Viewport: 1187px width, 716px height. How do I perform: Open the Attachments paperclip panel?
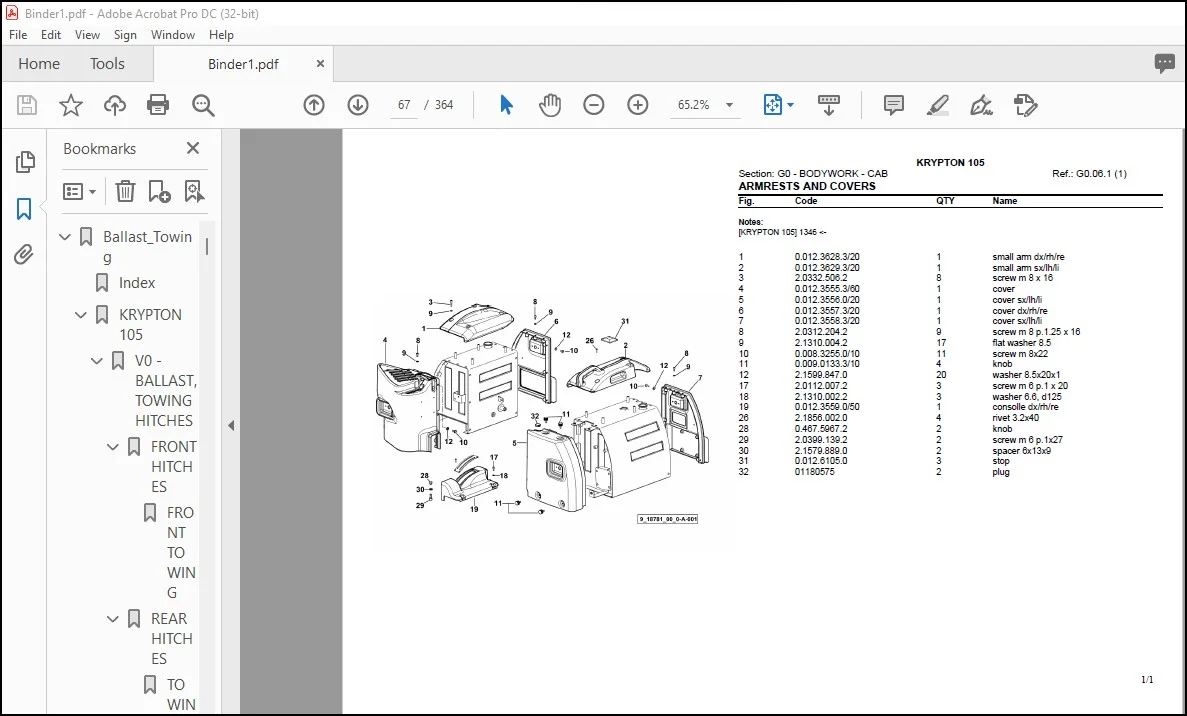[x=24, y=254]
